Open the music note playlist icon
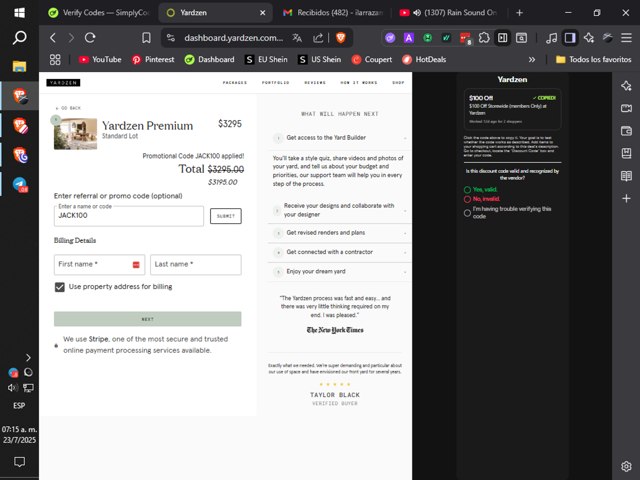 coord(551,38)
